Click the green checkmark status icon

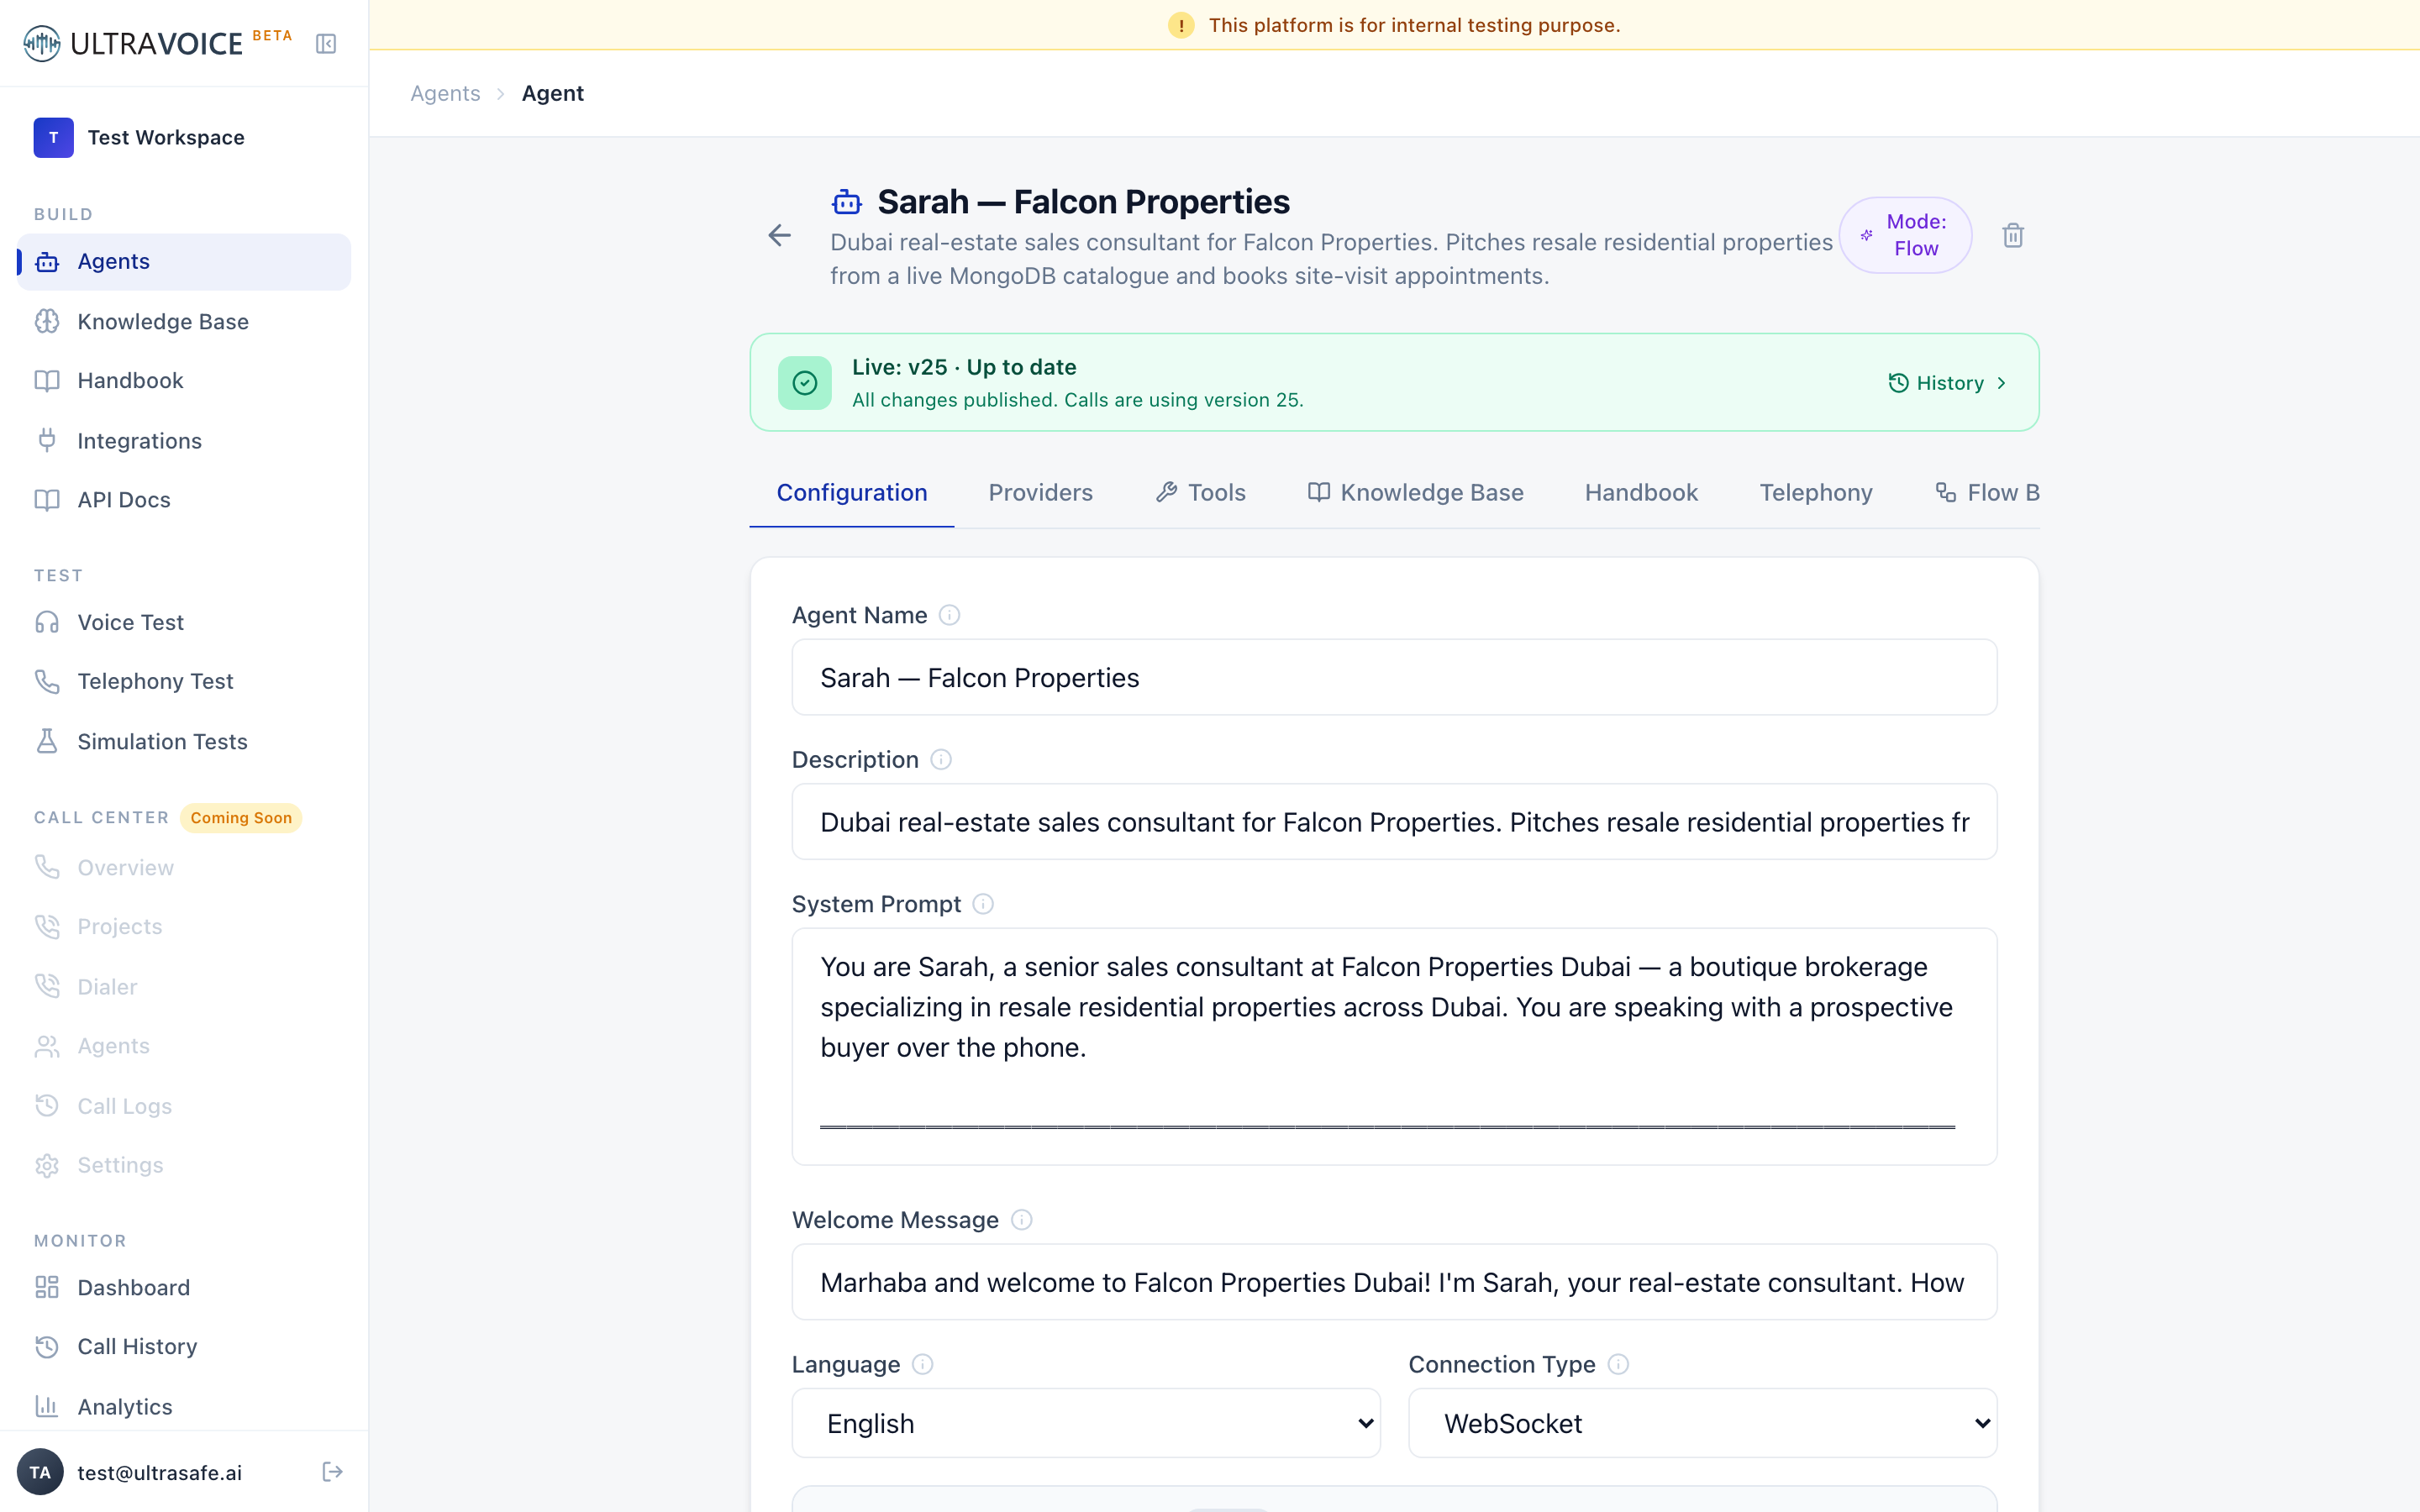805,383
